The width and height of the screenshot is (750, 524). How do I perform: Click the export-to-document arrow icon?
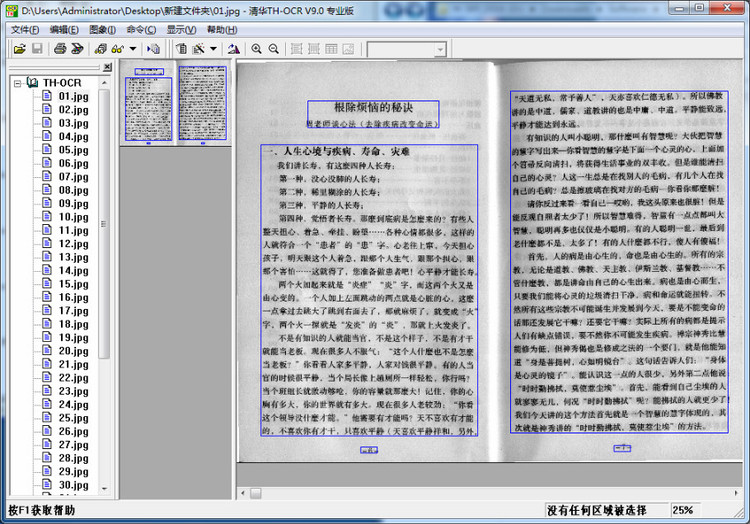point(154,49)
